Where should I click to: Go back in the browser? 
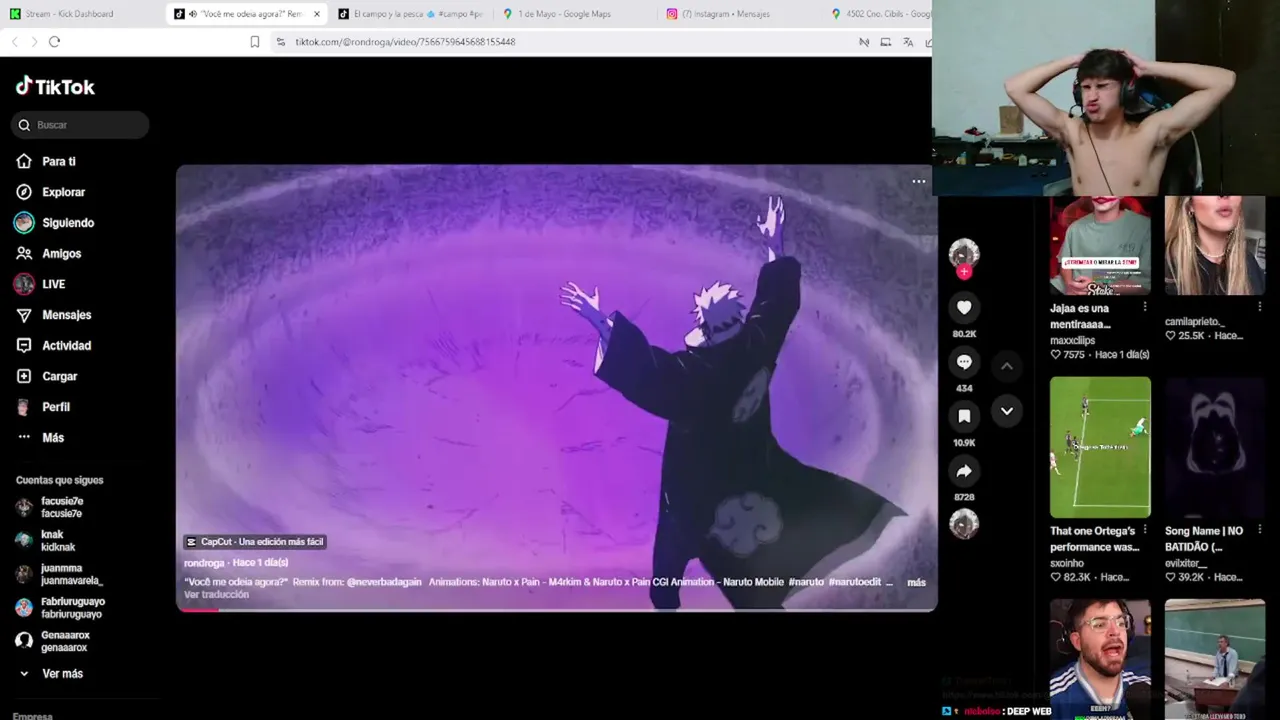pos(14,42)
